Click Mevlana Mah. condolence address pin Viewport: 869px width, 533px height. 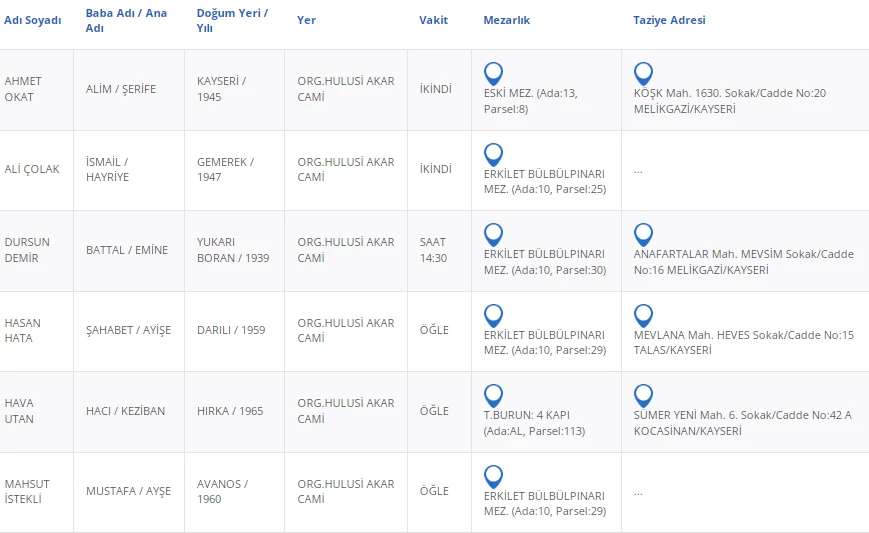point(643,315)
